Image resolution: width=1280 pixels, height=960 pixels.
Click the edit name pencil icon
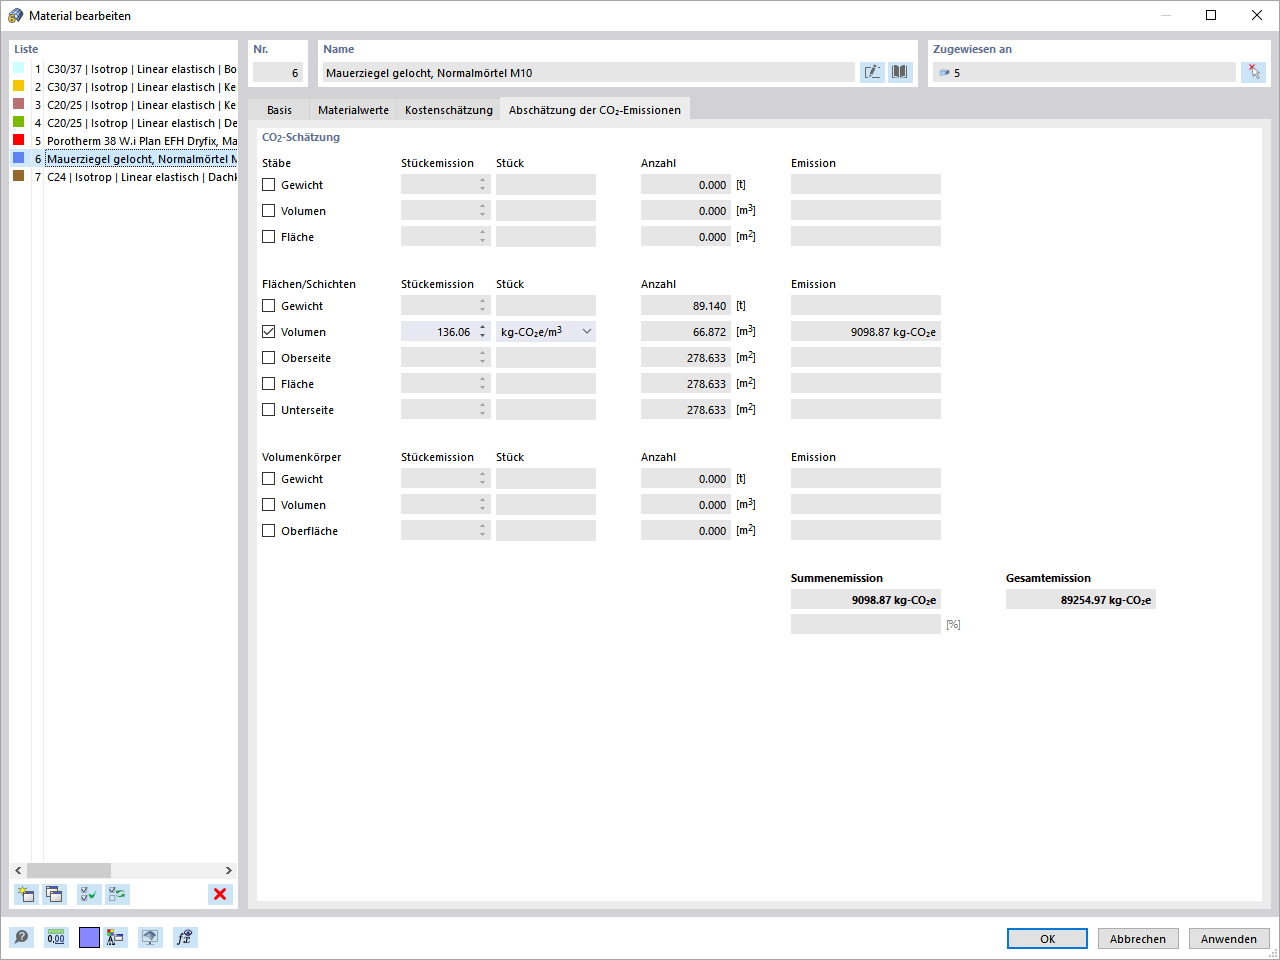tap(872, 72)
